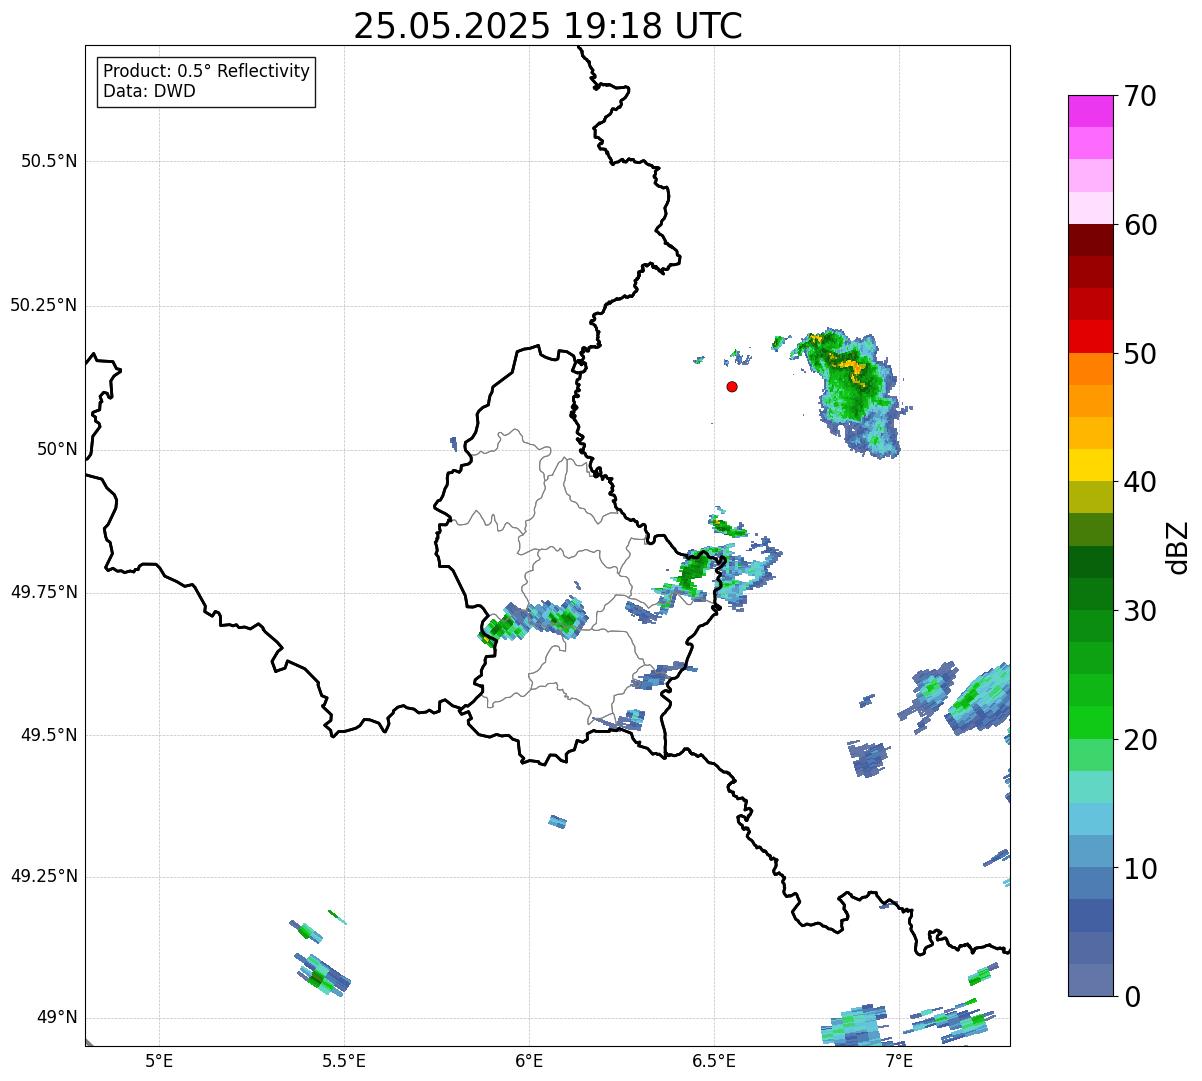Click the title "25.05.2025 19:18 UTC"
Image resolution: width=1202 pixels, height=1081 pixels.
(548, 25)
